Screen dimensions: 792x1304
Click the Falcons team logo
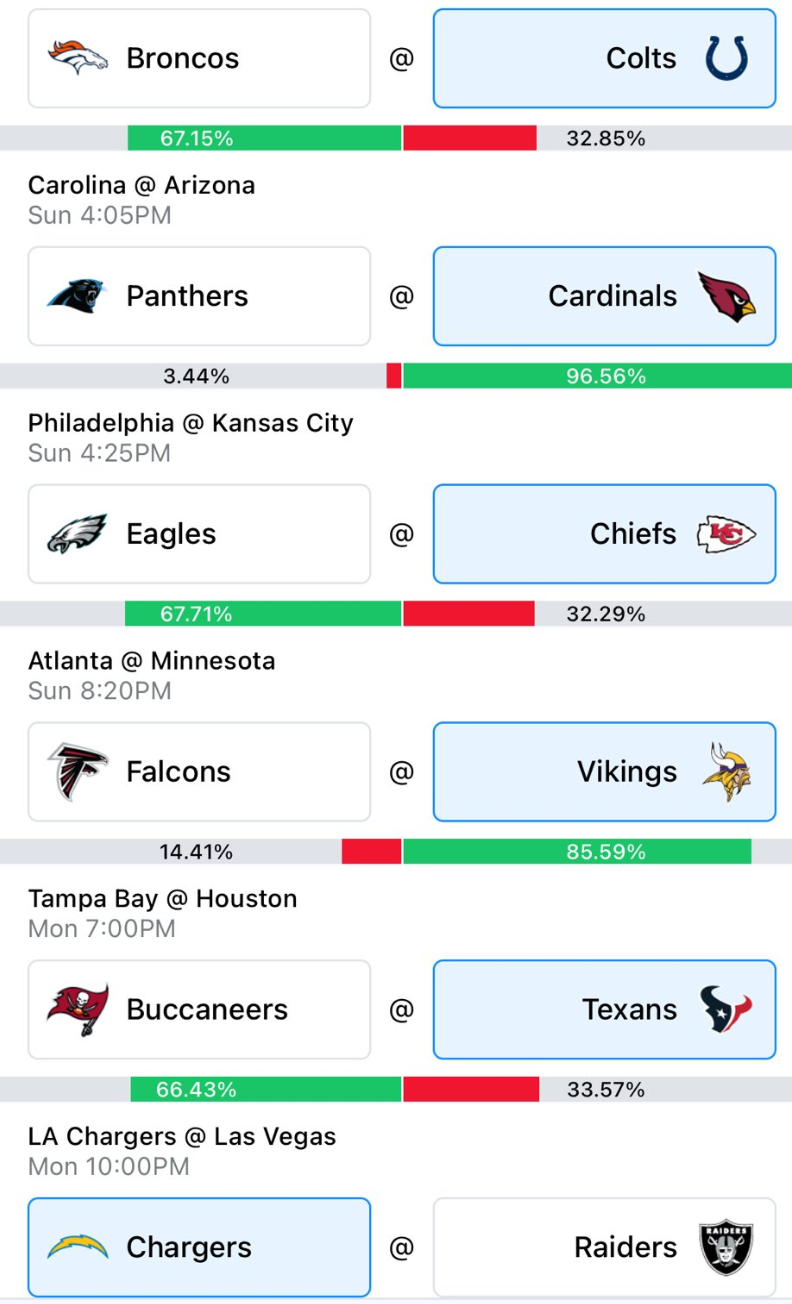point(77,772)
